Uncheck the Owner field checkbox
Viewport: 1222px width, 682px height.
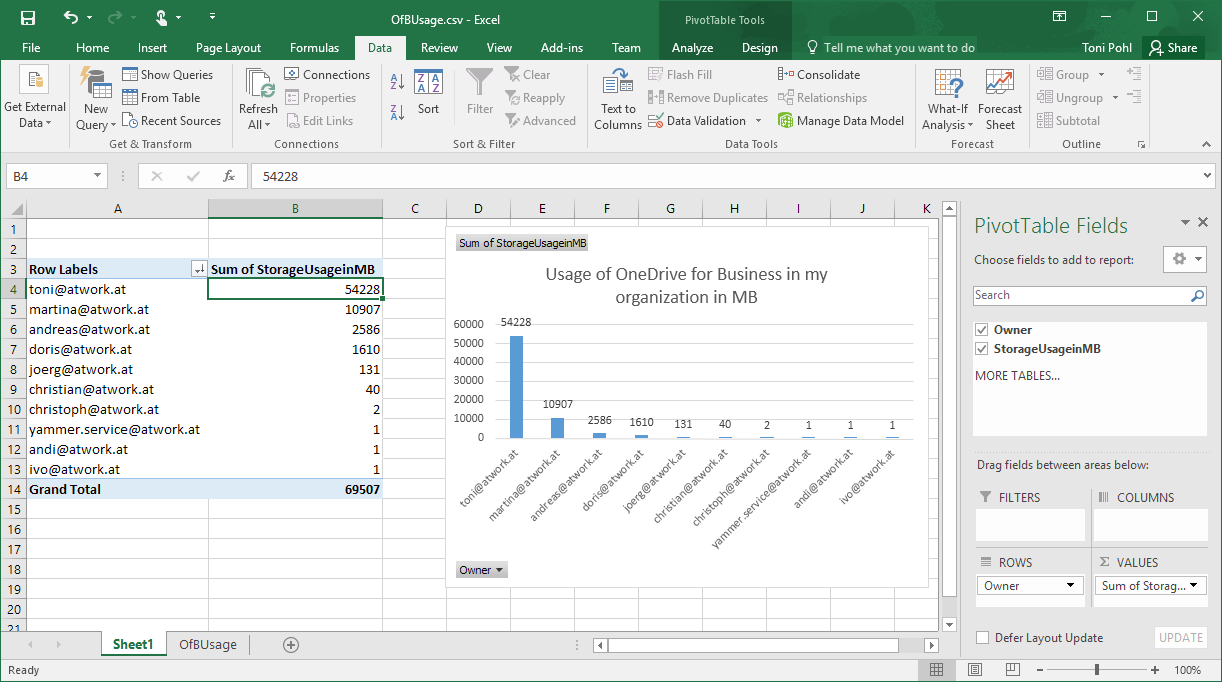pos(981,330)
